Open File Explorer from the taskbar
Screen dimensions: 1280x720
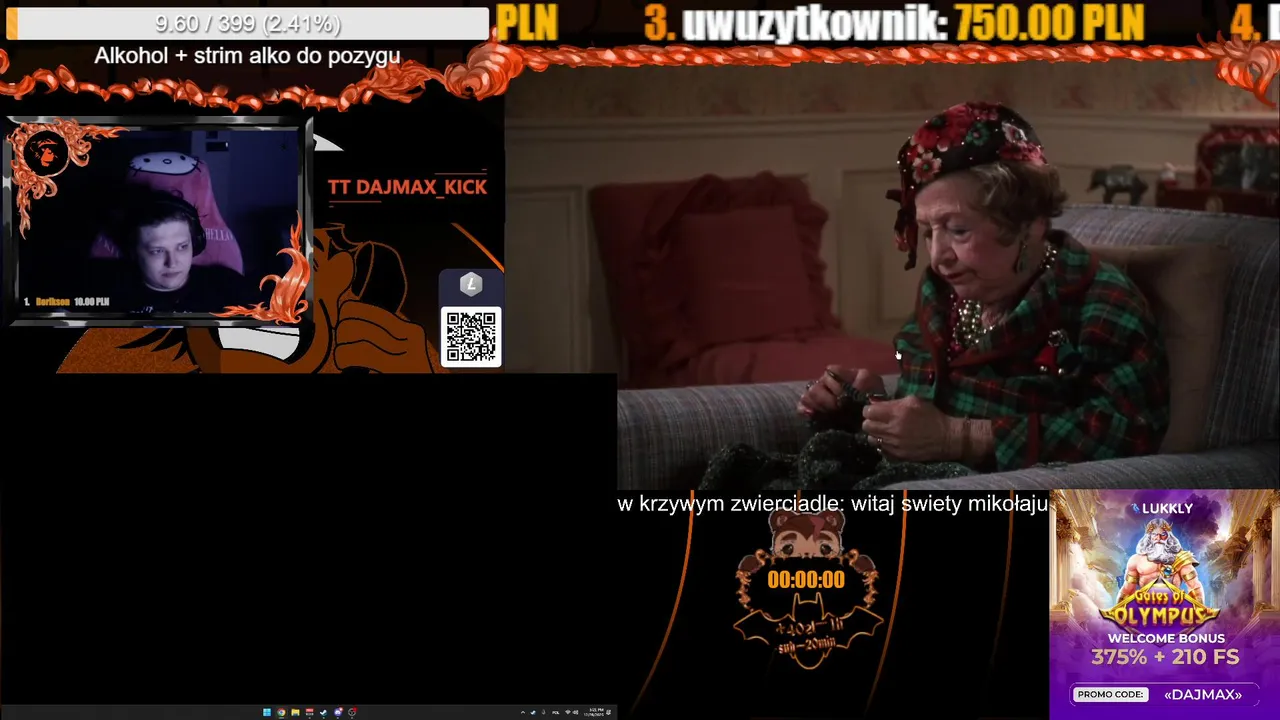tap(295, 712)
